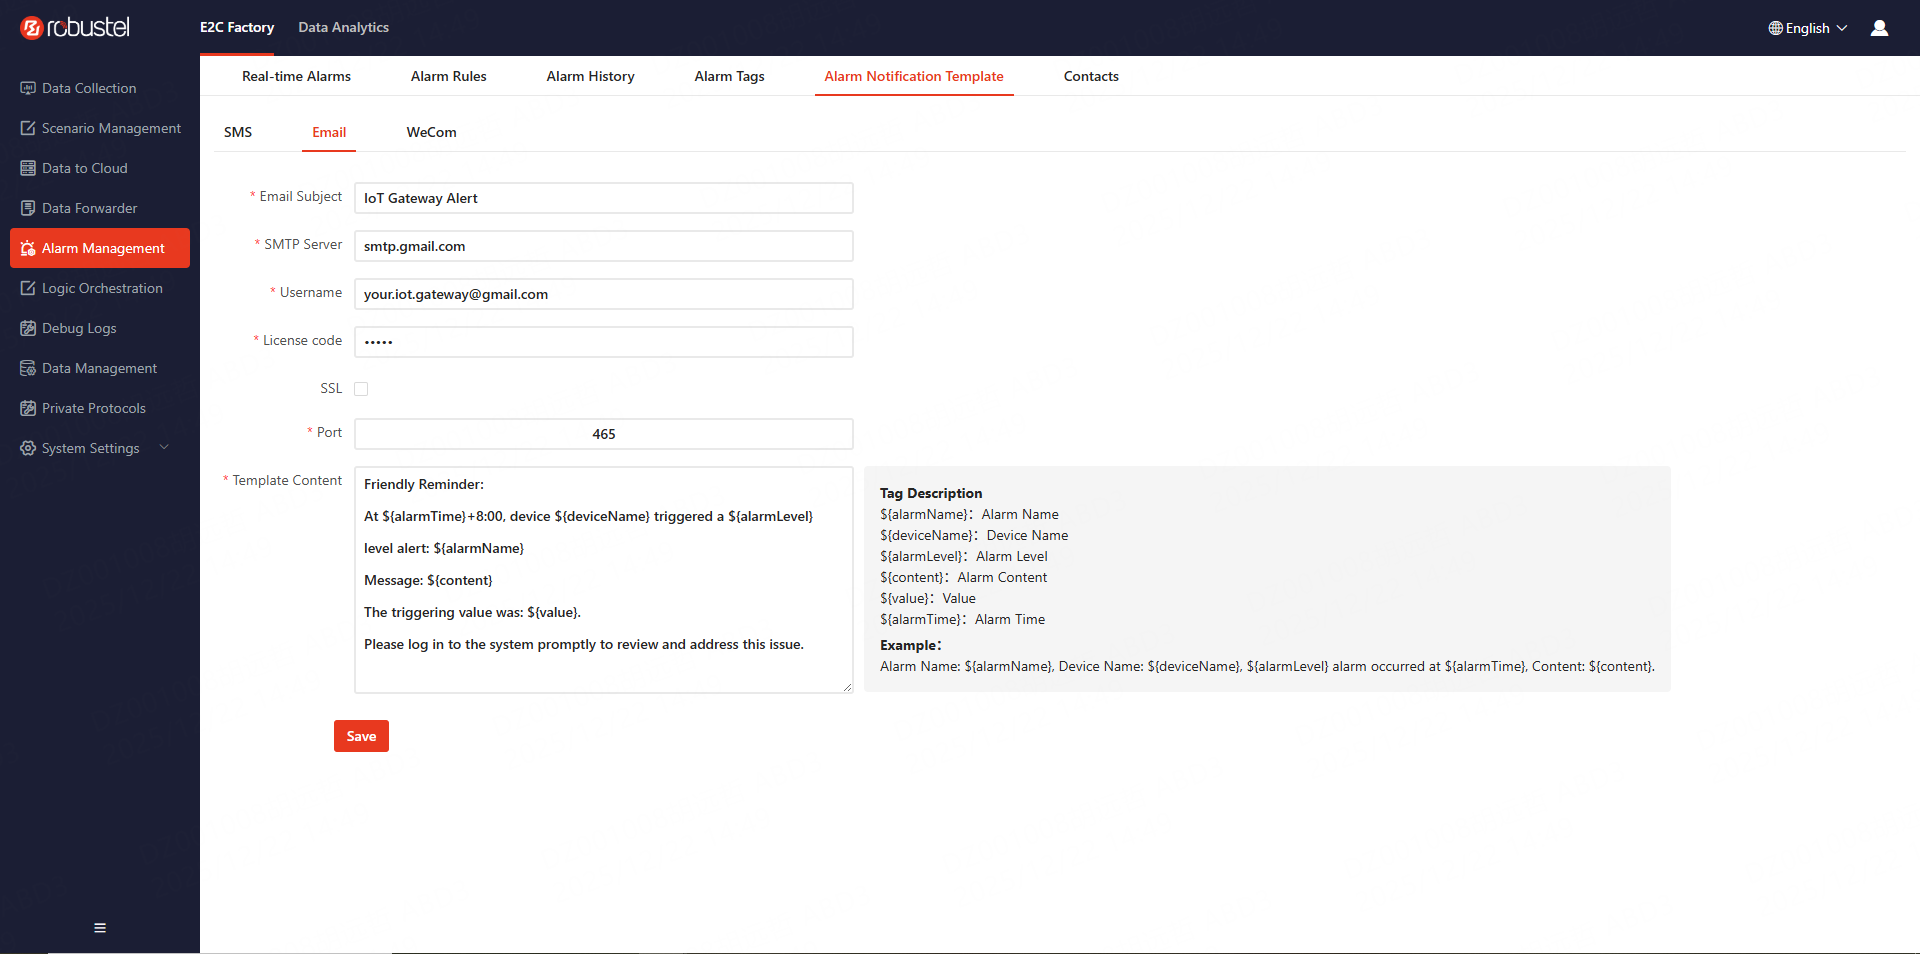Click the Data Forwarder sidebar icon
Viewport: 1920px width, 954px height.
[x=28, y=208]
